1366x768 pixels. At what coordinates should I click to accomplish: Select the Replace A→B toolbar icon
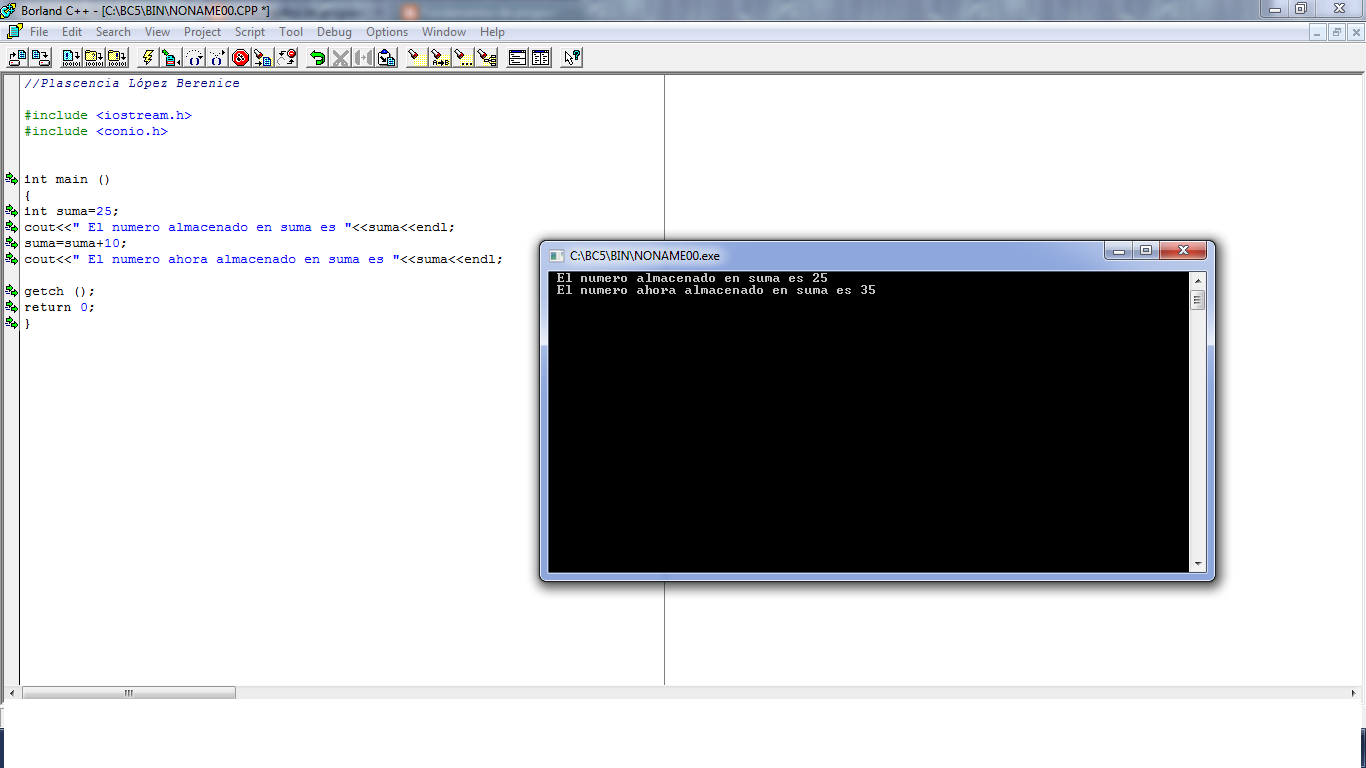coord(439,57)
